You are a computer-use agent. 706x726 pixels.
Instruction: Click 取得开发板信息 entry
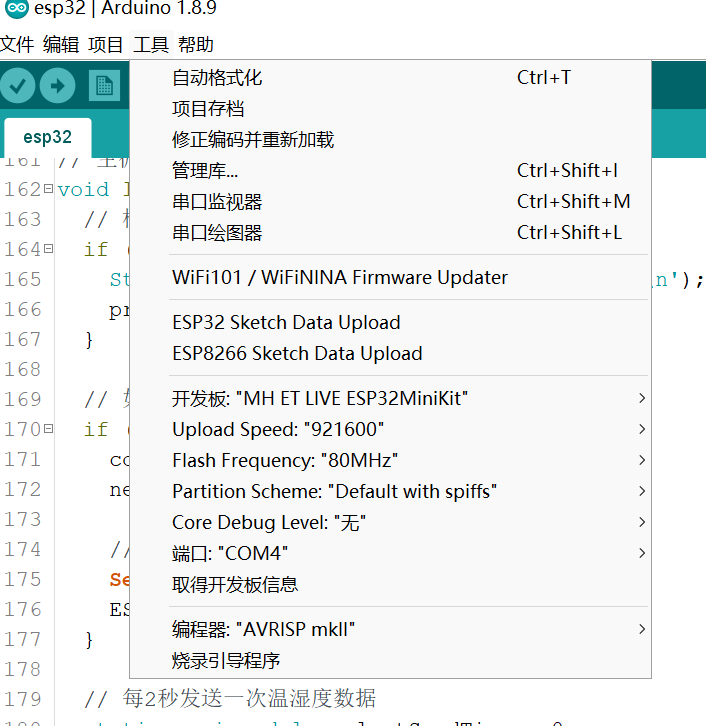pyautogui.click(x=390, y=584)
